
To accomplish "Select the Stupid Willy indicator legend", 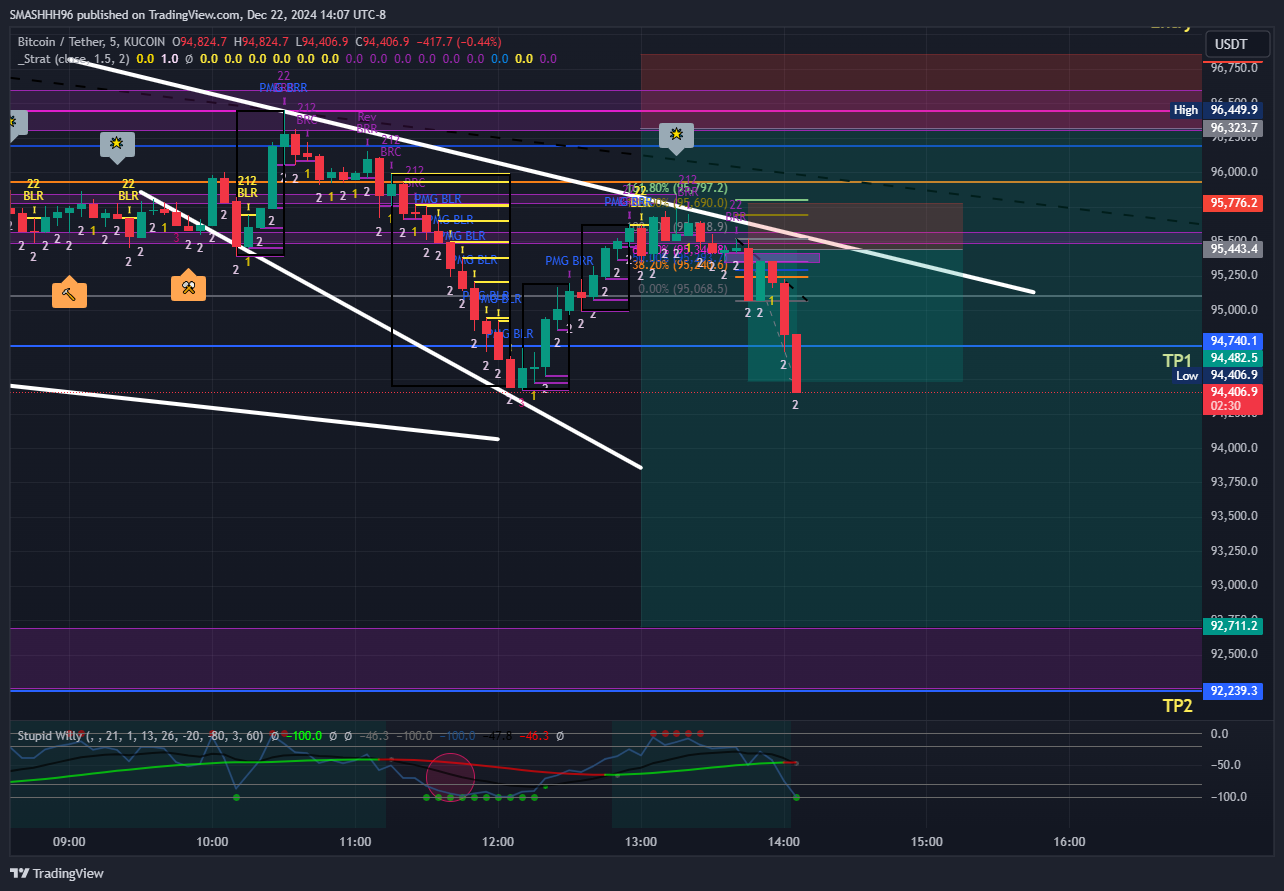I will [x=139, y=735].
